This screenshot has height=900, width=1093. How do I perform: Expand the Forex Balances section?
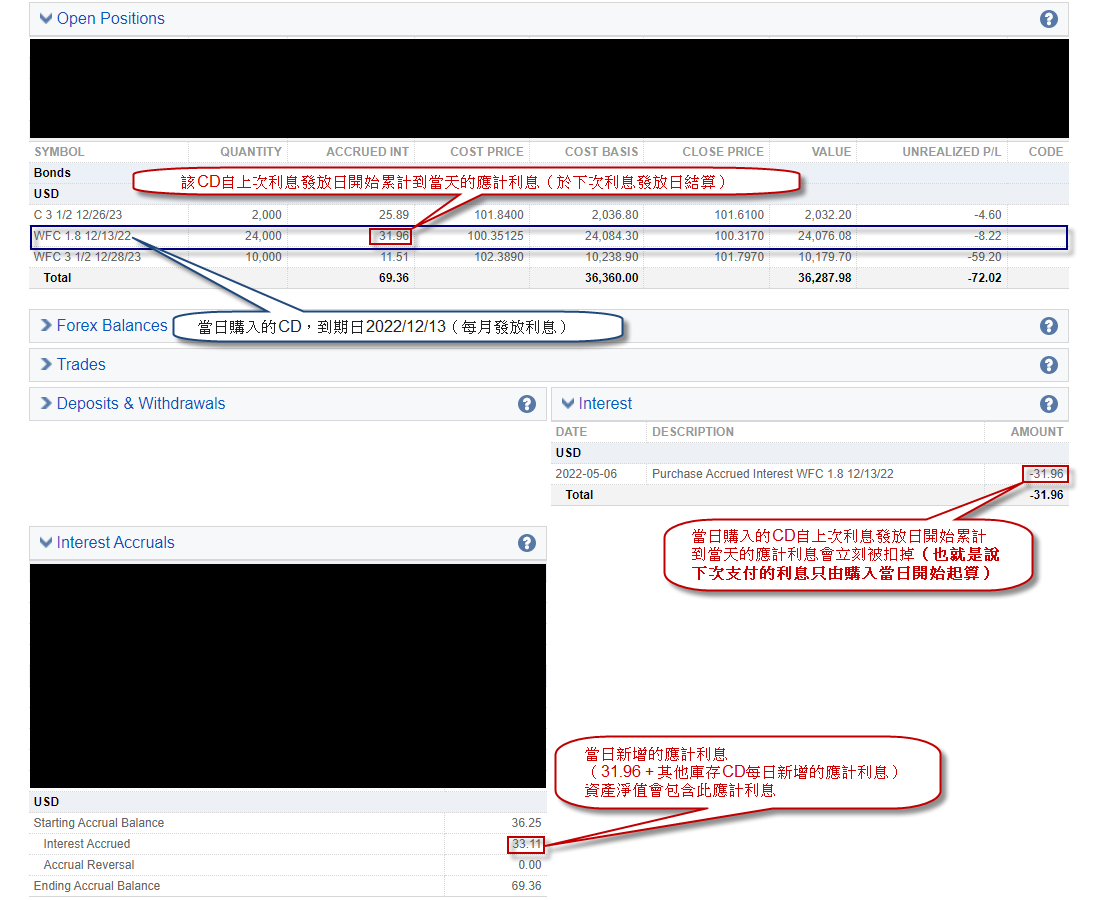click(x=46, y=326)
